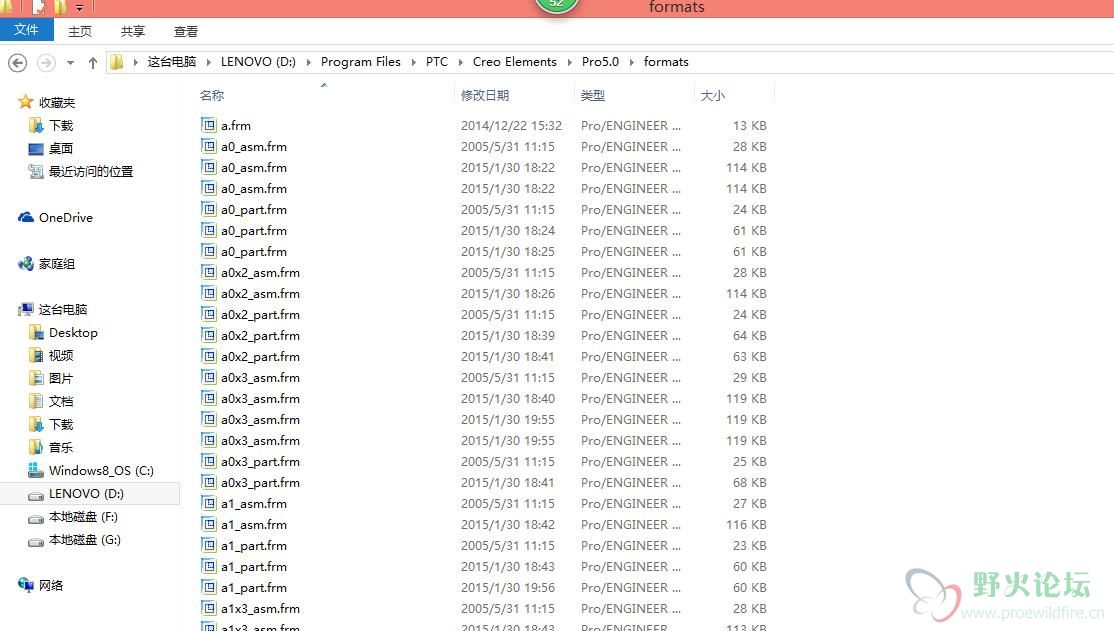Jump to Pro5.0 in the address breadcrumb
The height and width of the screenshot is (631, 1114).
point(600,62)
